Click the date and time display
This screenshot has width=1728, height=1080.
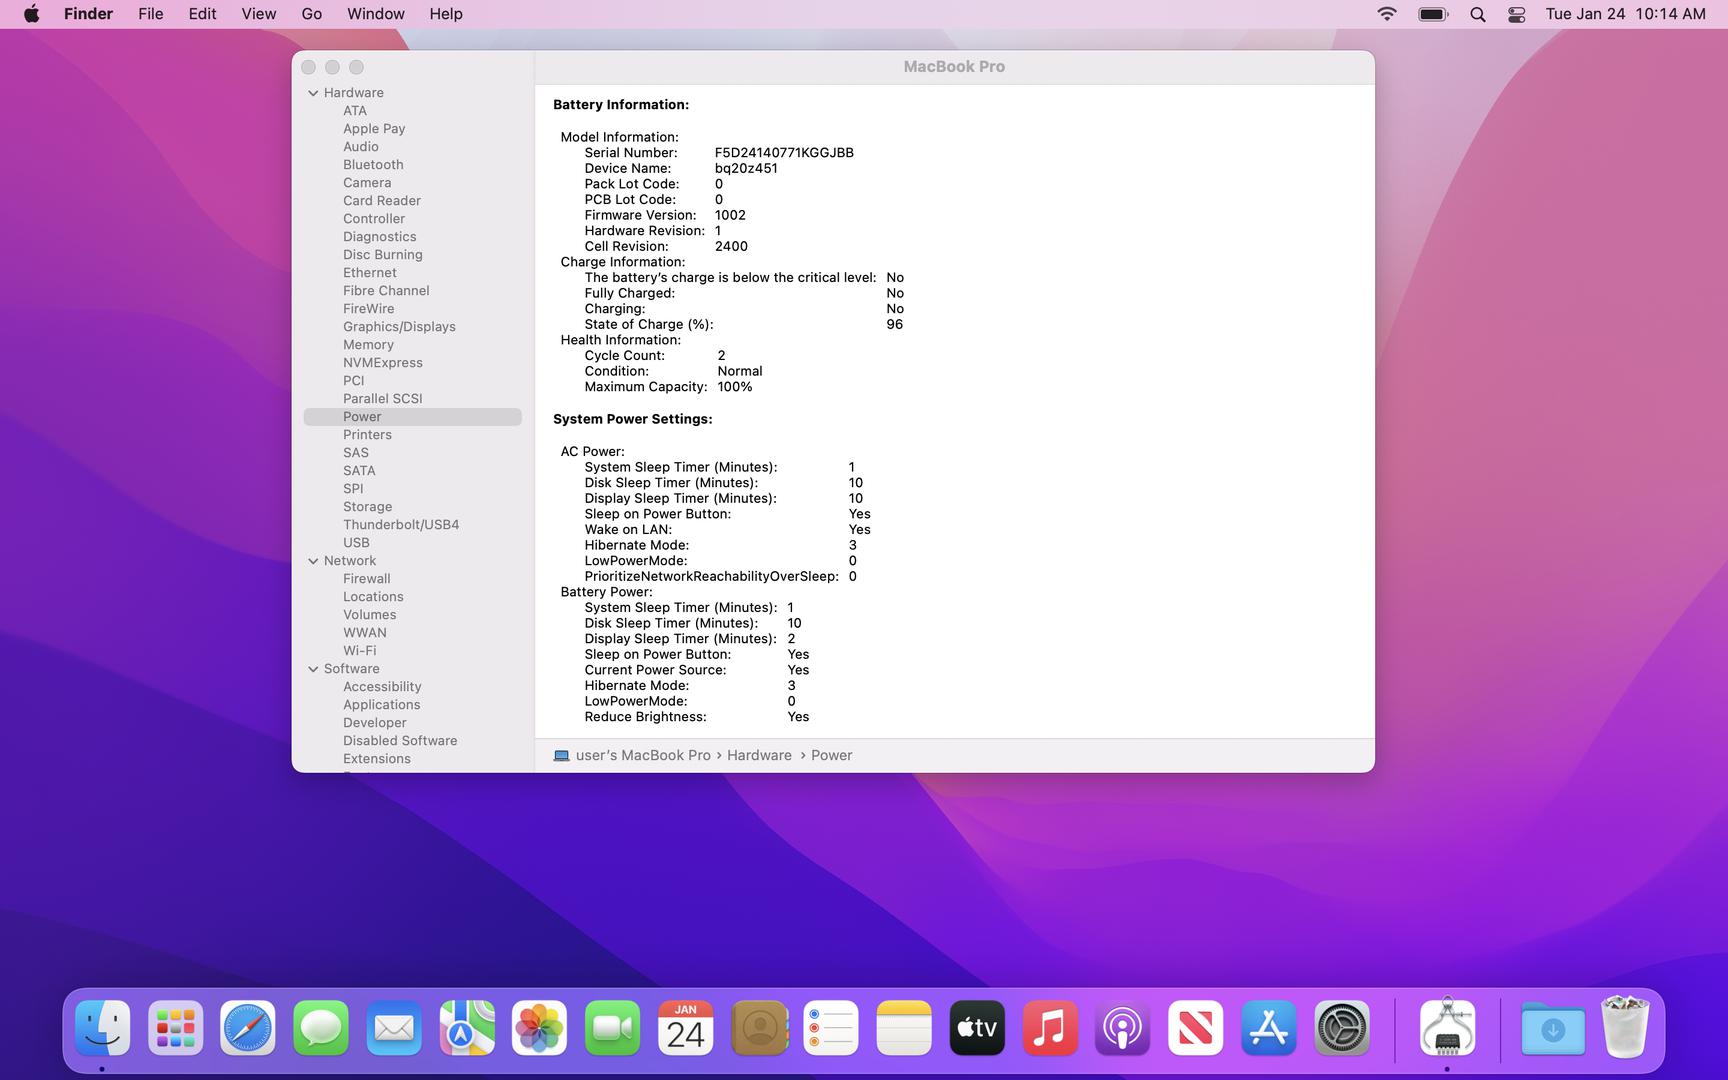[x=1625, y=14]
